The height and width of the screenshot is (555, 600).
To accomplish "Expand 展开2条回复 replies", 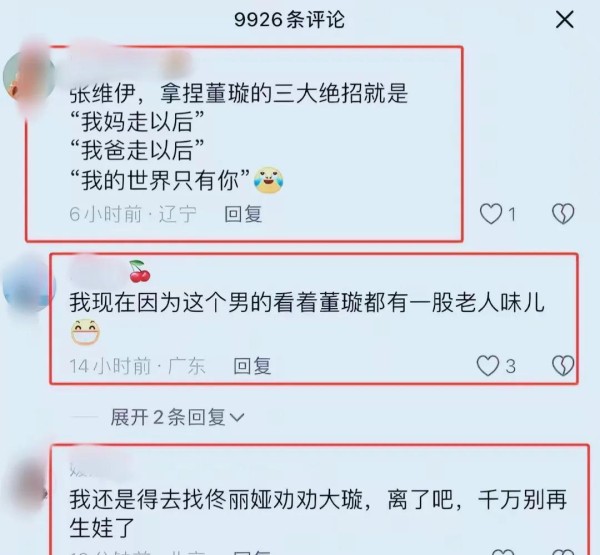I will pyautogui.click(x=177, y=417).
